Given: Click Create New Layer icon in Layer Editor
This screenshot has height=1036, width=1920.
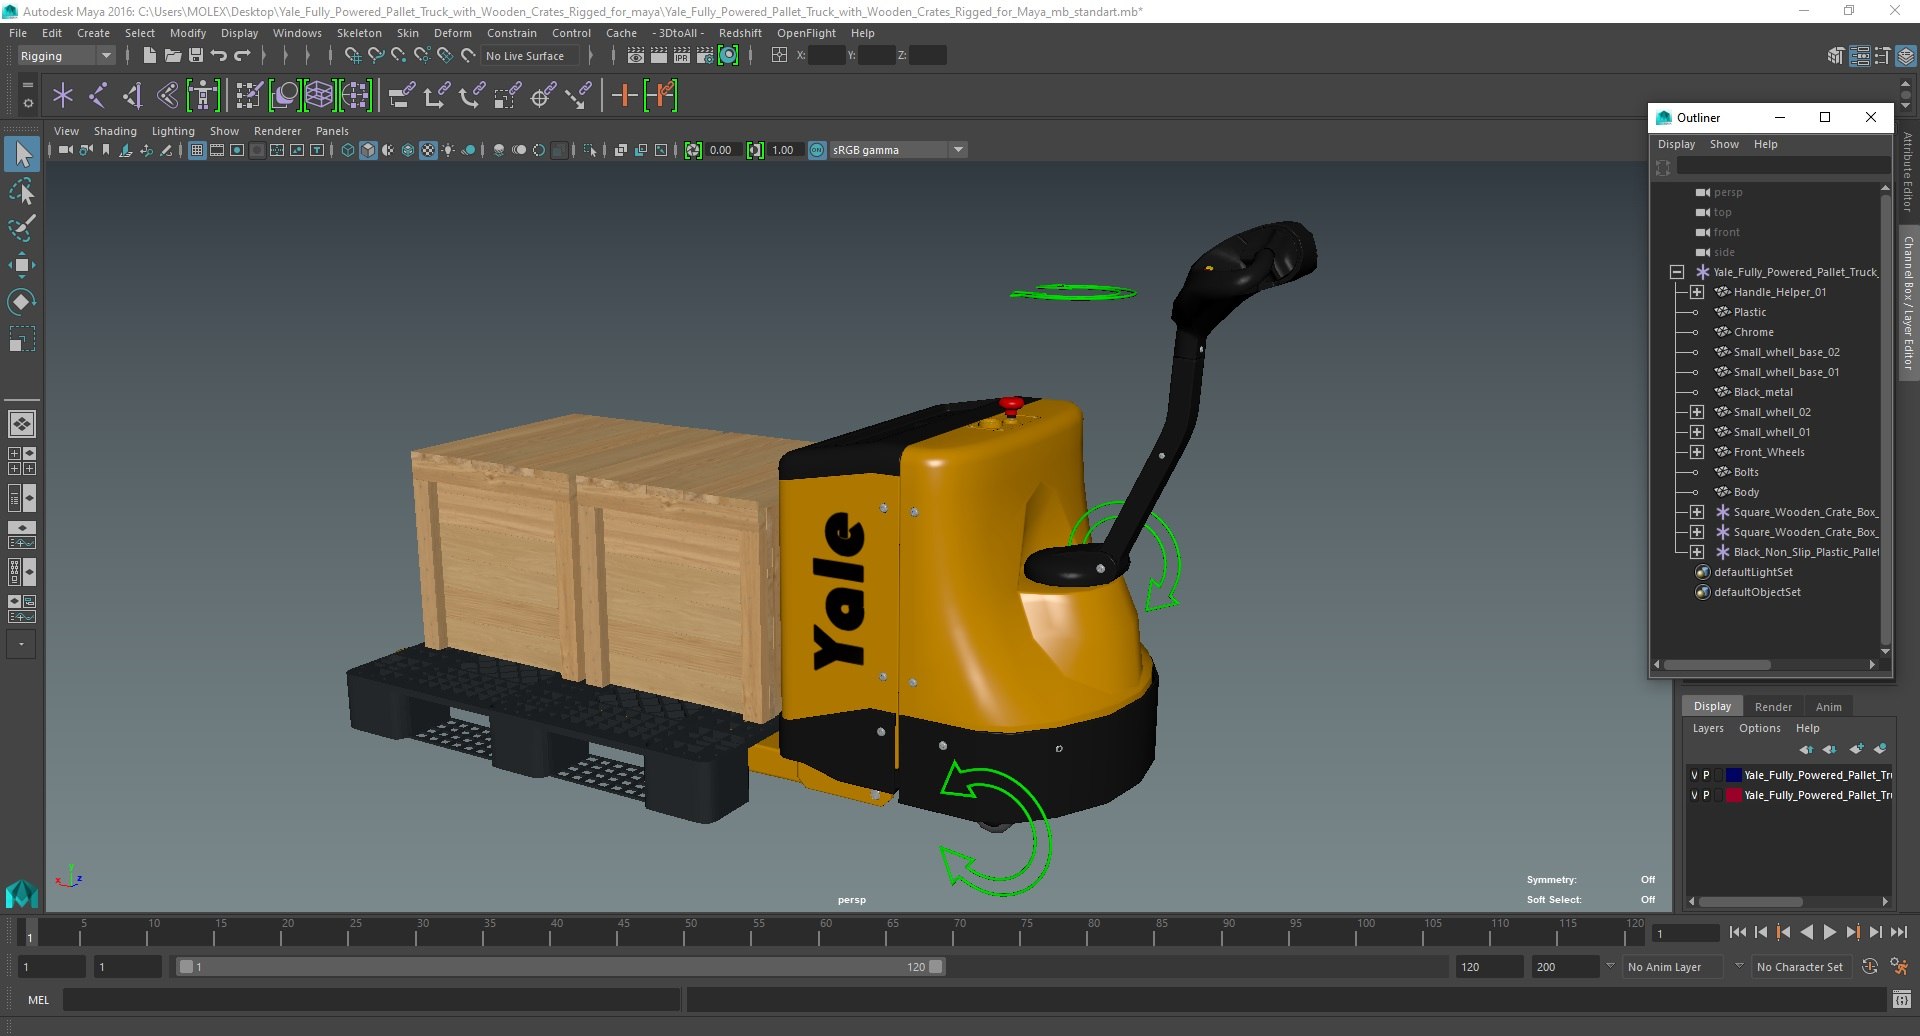Looking at the screenshot, I should (x=1856, y=749).
